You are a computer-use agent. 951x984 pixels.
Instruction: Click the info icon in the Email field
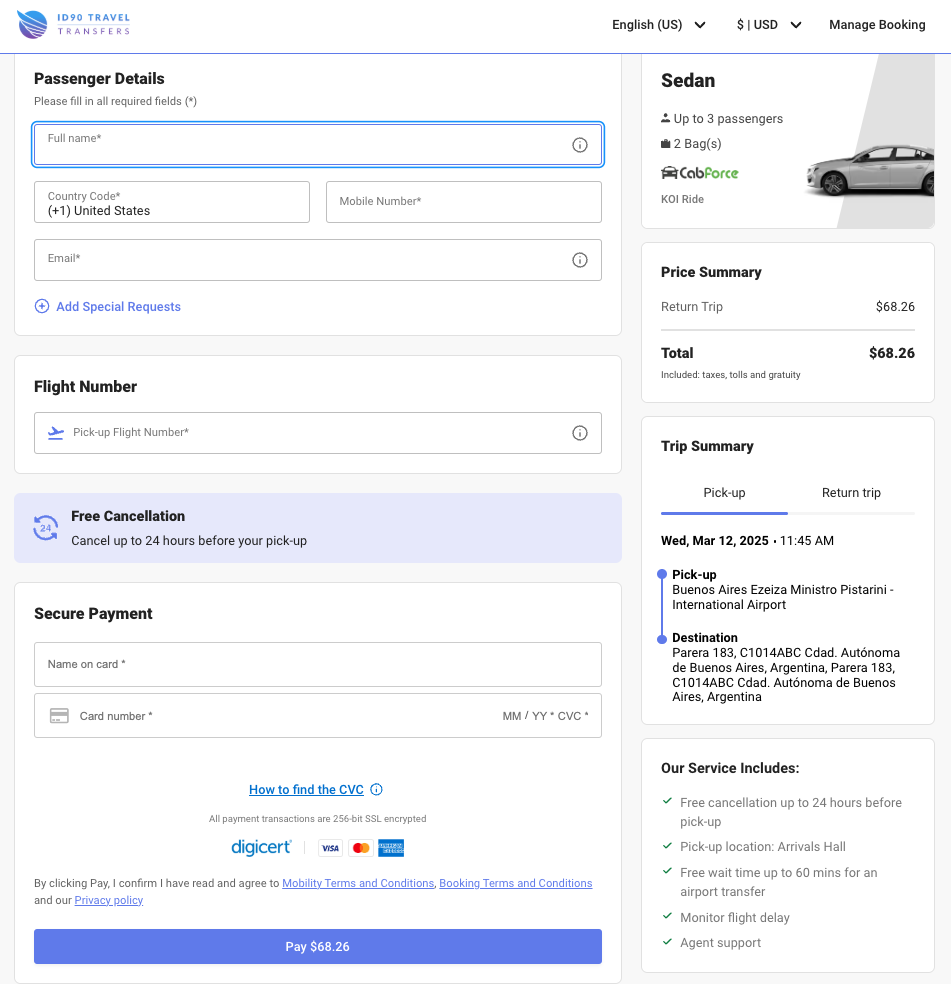tap(580, 259)
